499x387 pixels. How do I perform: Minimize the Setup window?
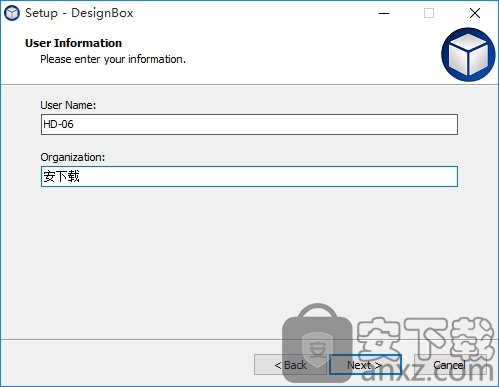(384, 13)
